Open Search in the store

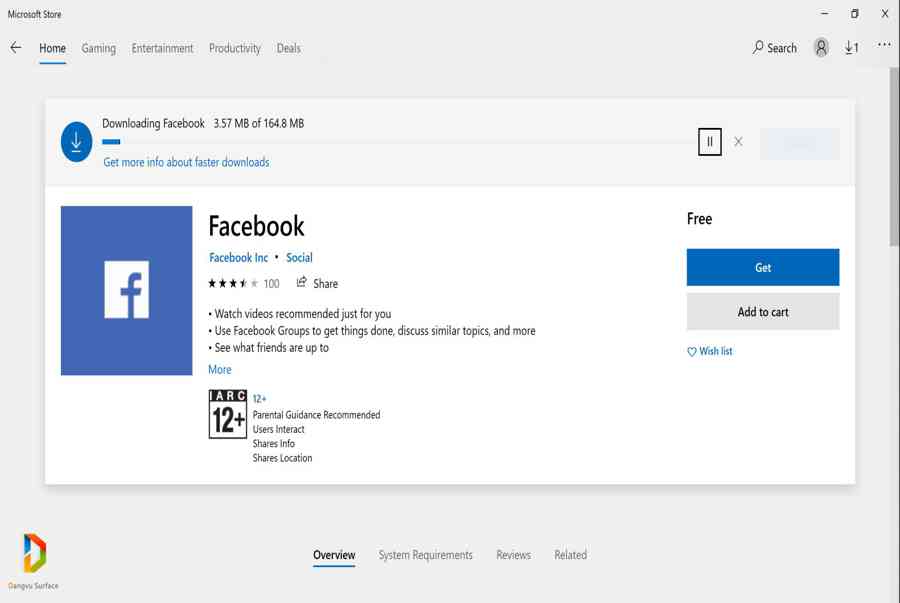pyautogui.click(x=775, y=48)
